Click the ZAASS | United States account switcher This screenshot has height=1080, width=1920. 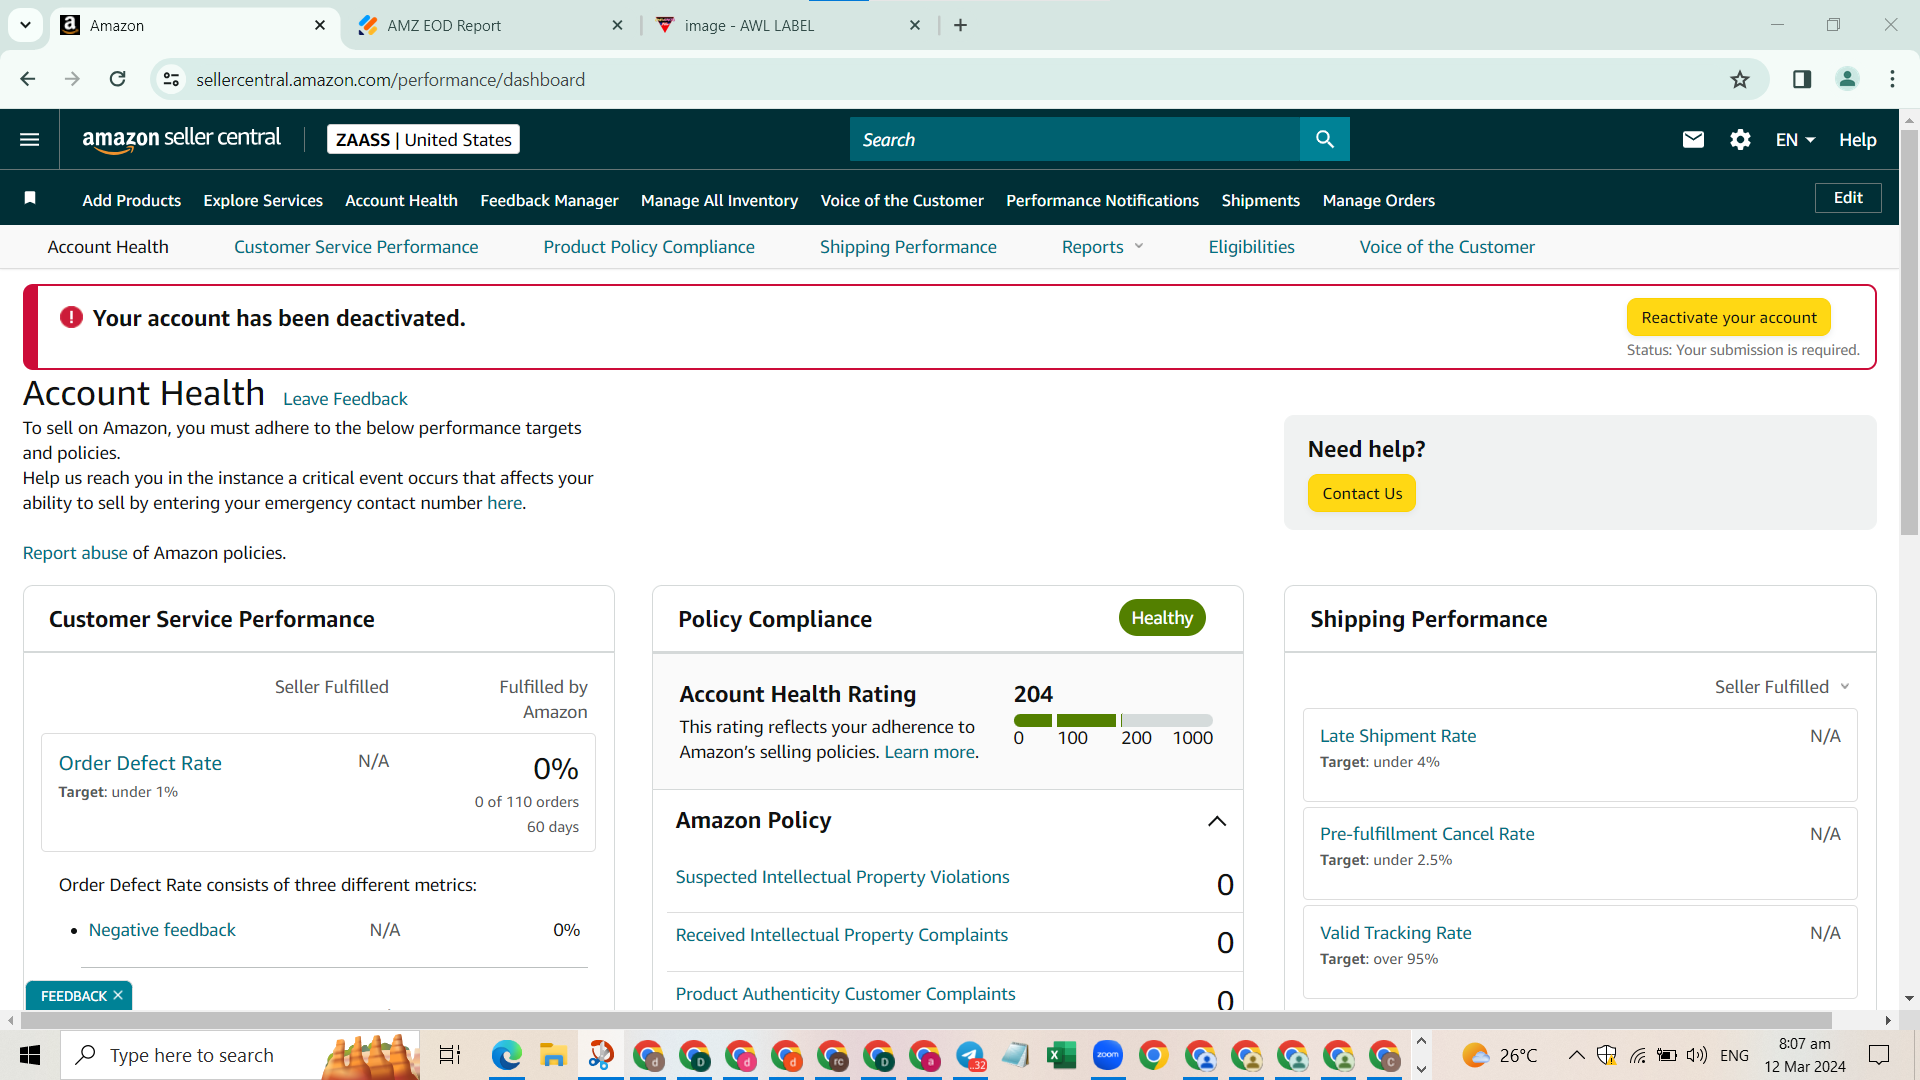tap(423, 140)
